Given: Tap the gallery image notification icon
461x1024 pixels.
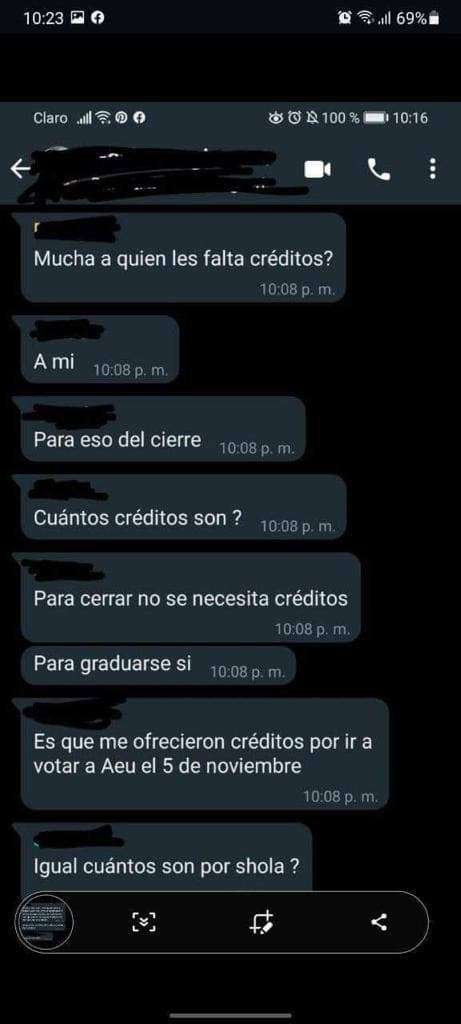Looking at the screenshot, I should click(x=76, y=19).
